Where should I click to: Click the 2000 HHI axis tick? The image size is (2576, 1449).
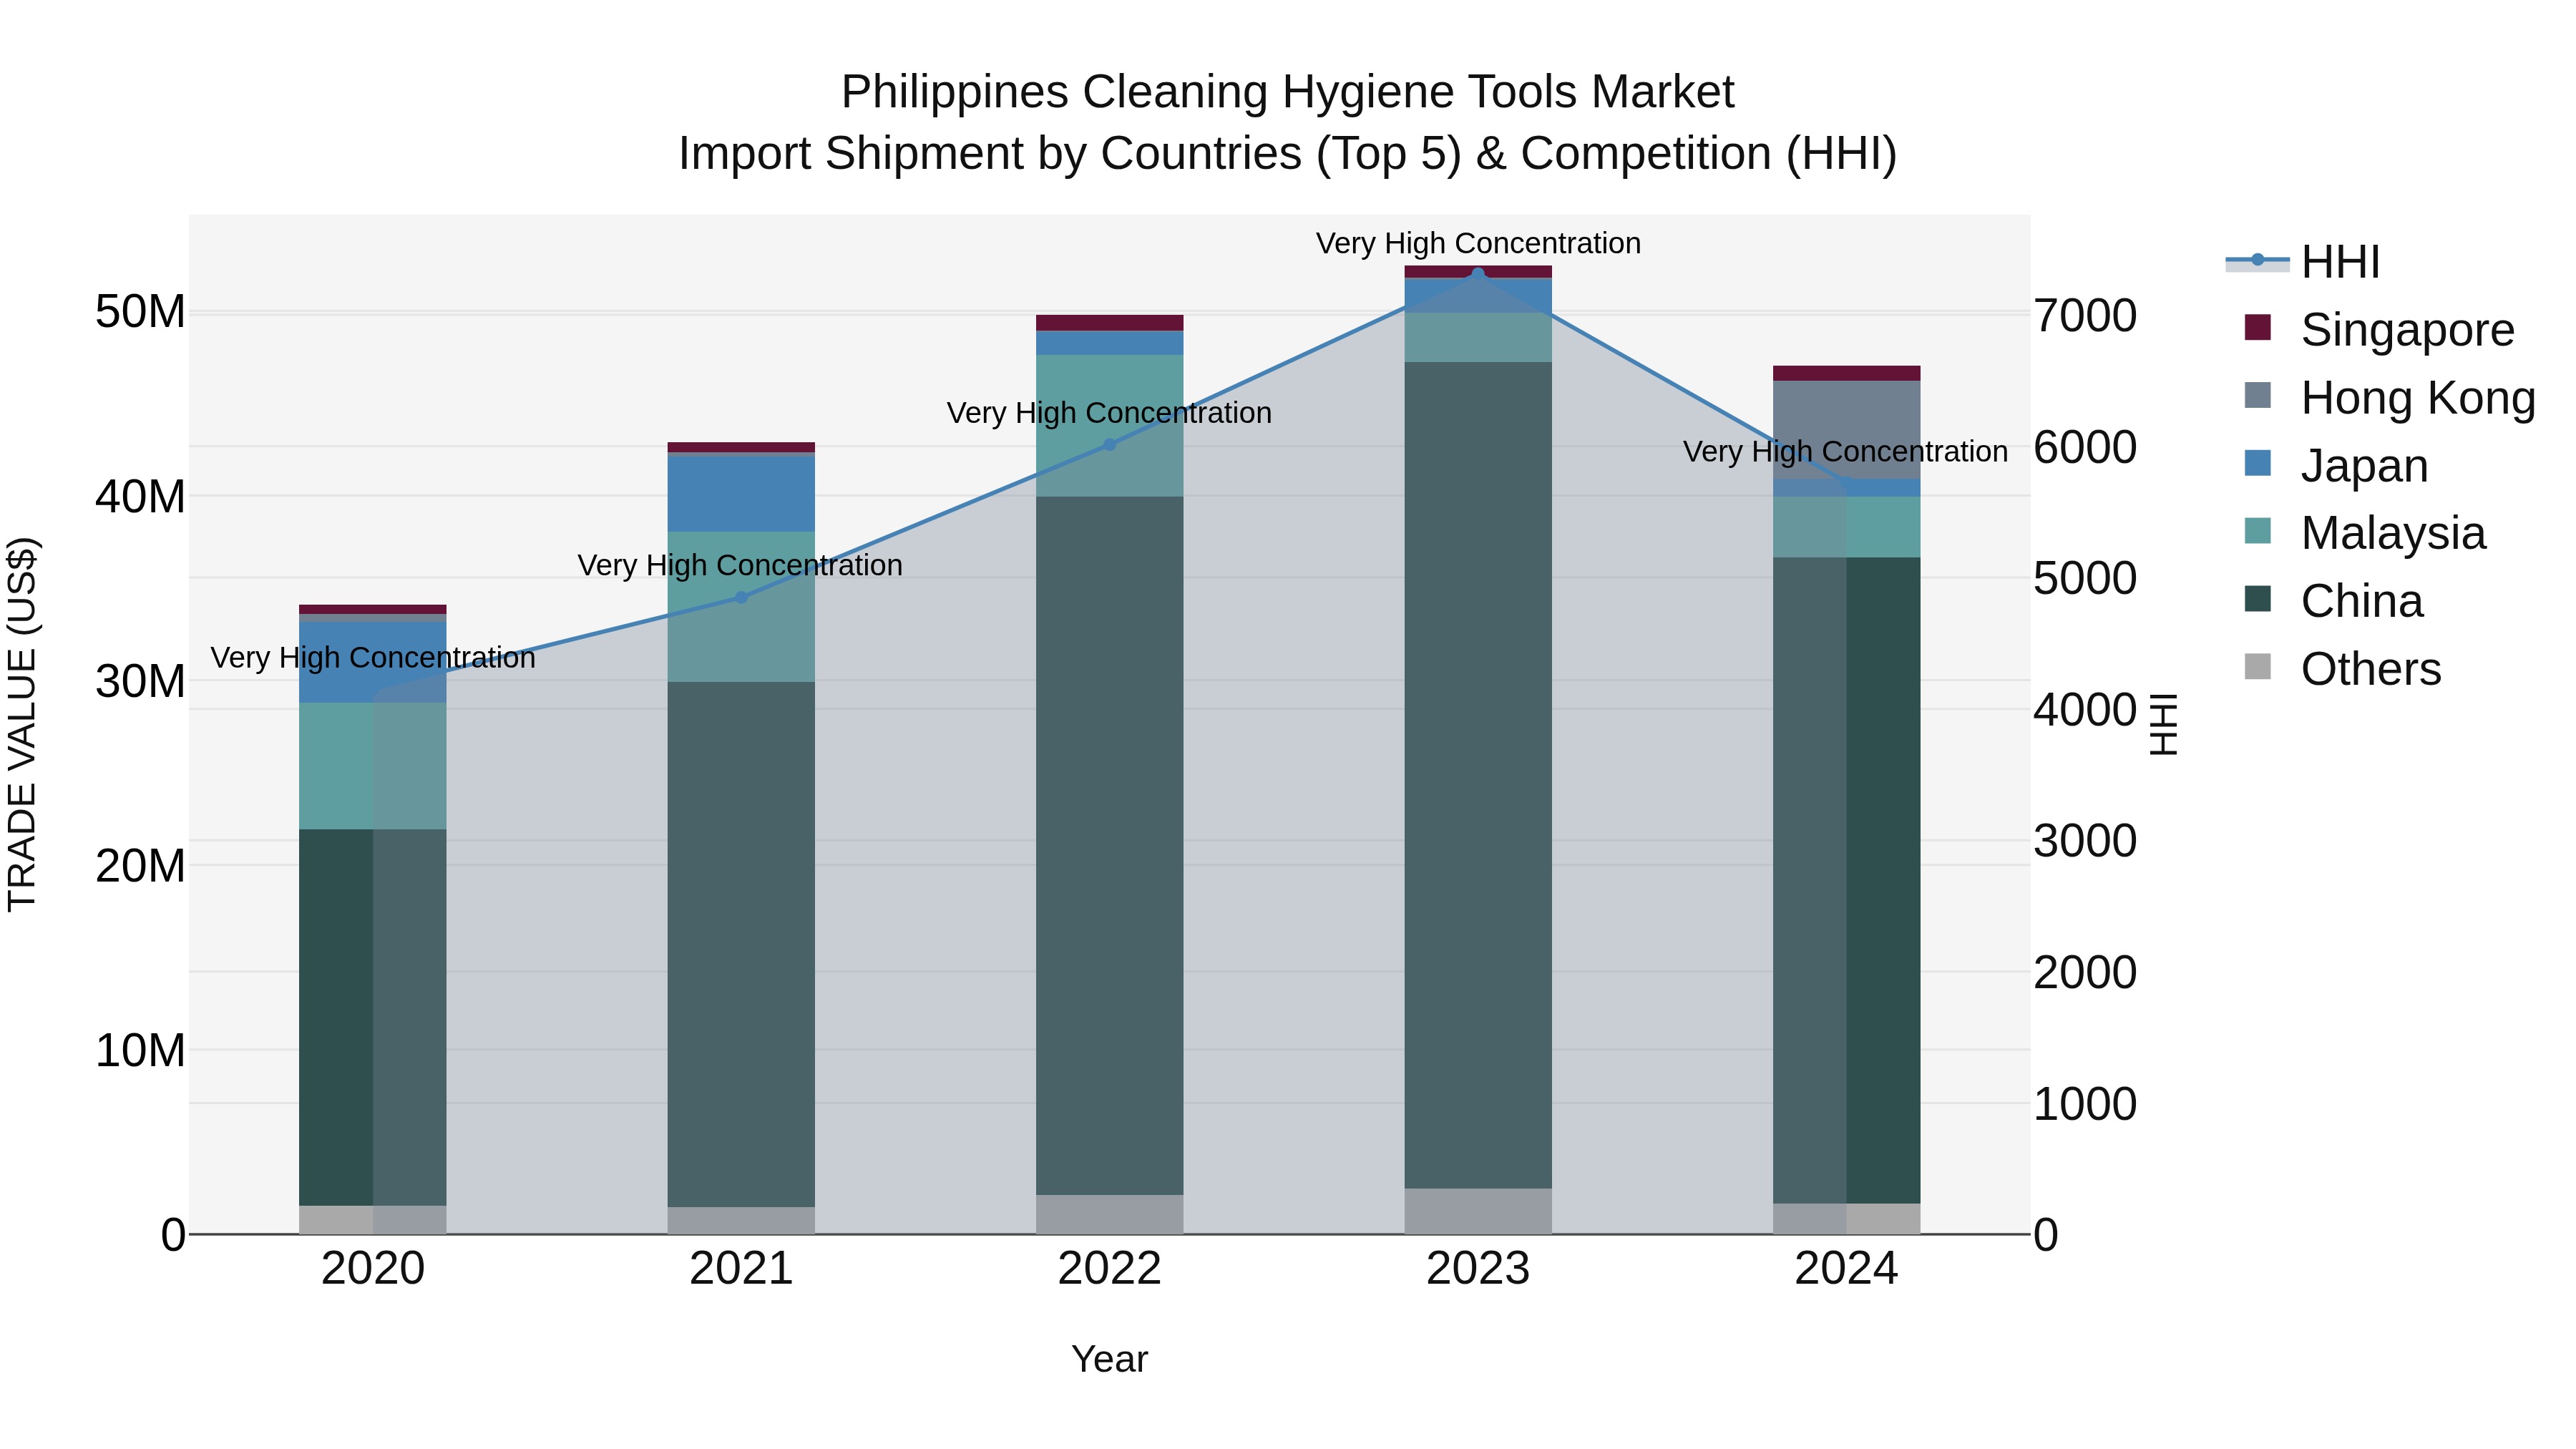coord(2086,973)
